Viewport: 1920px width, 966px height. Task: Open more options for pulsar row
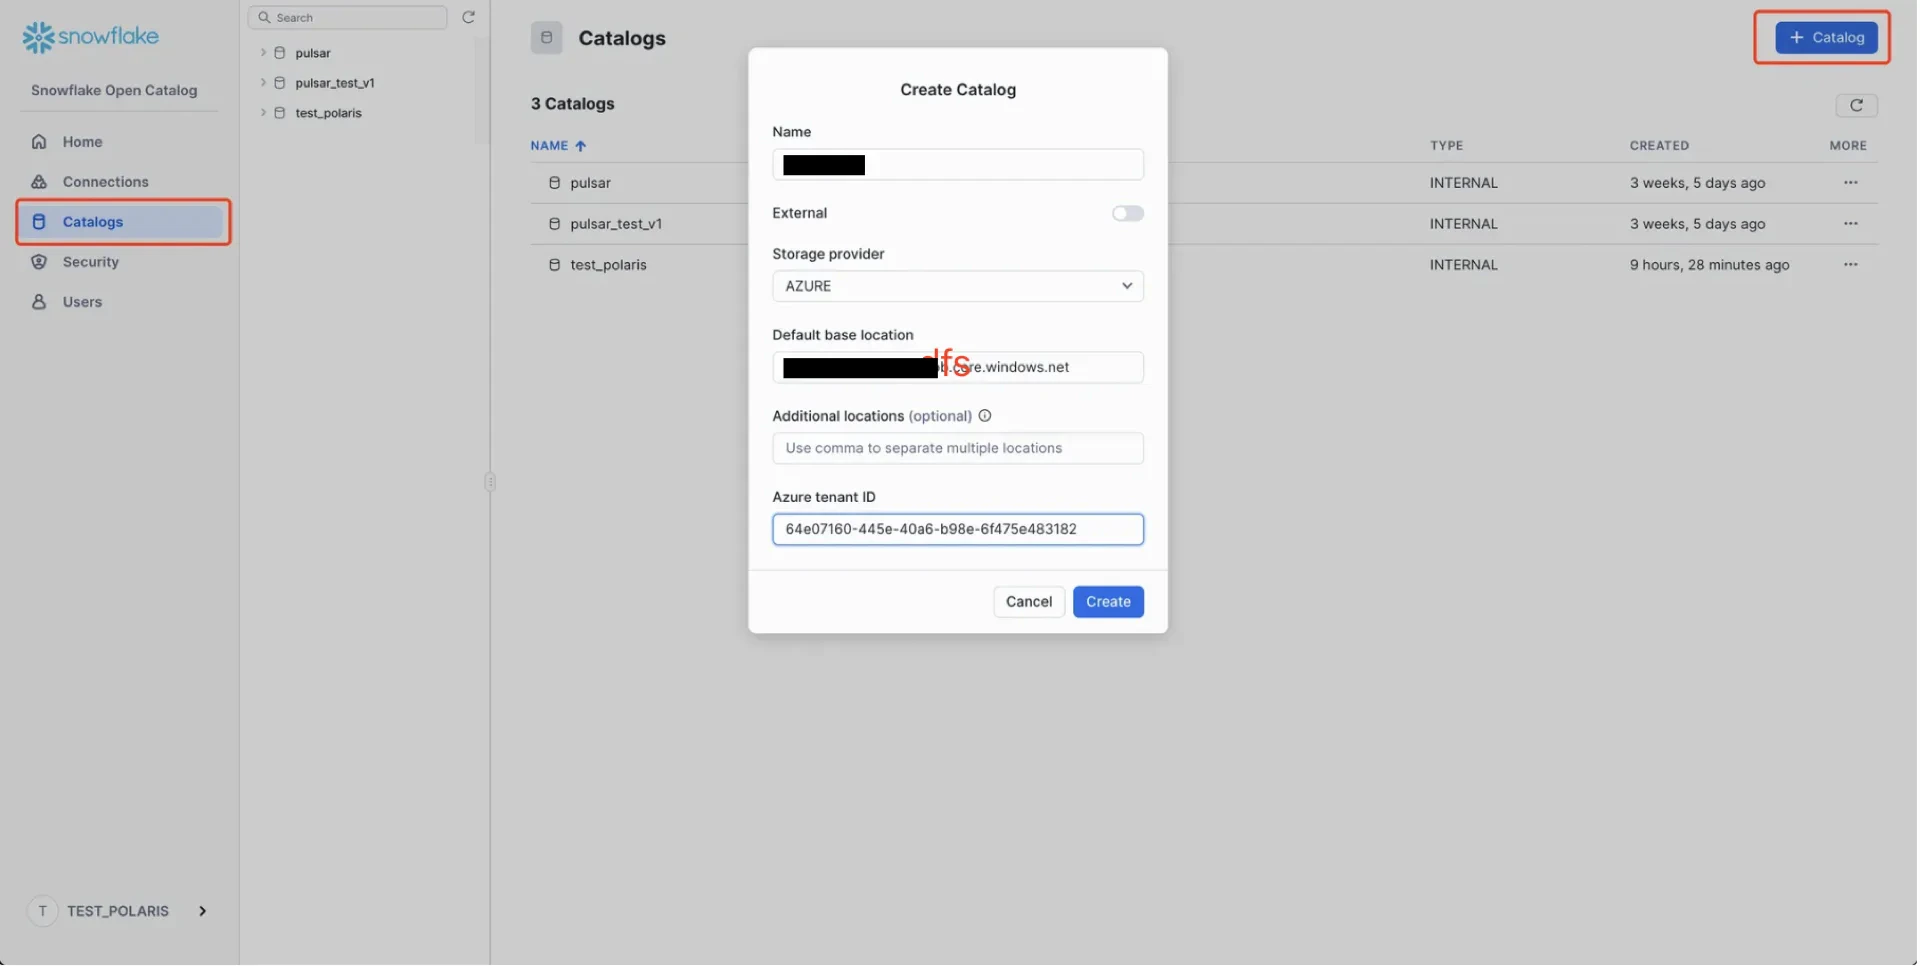click(1851, 183)
